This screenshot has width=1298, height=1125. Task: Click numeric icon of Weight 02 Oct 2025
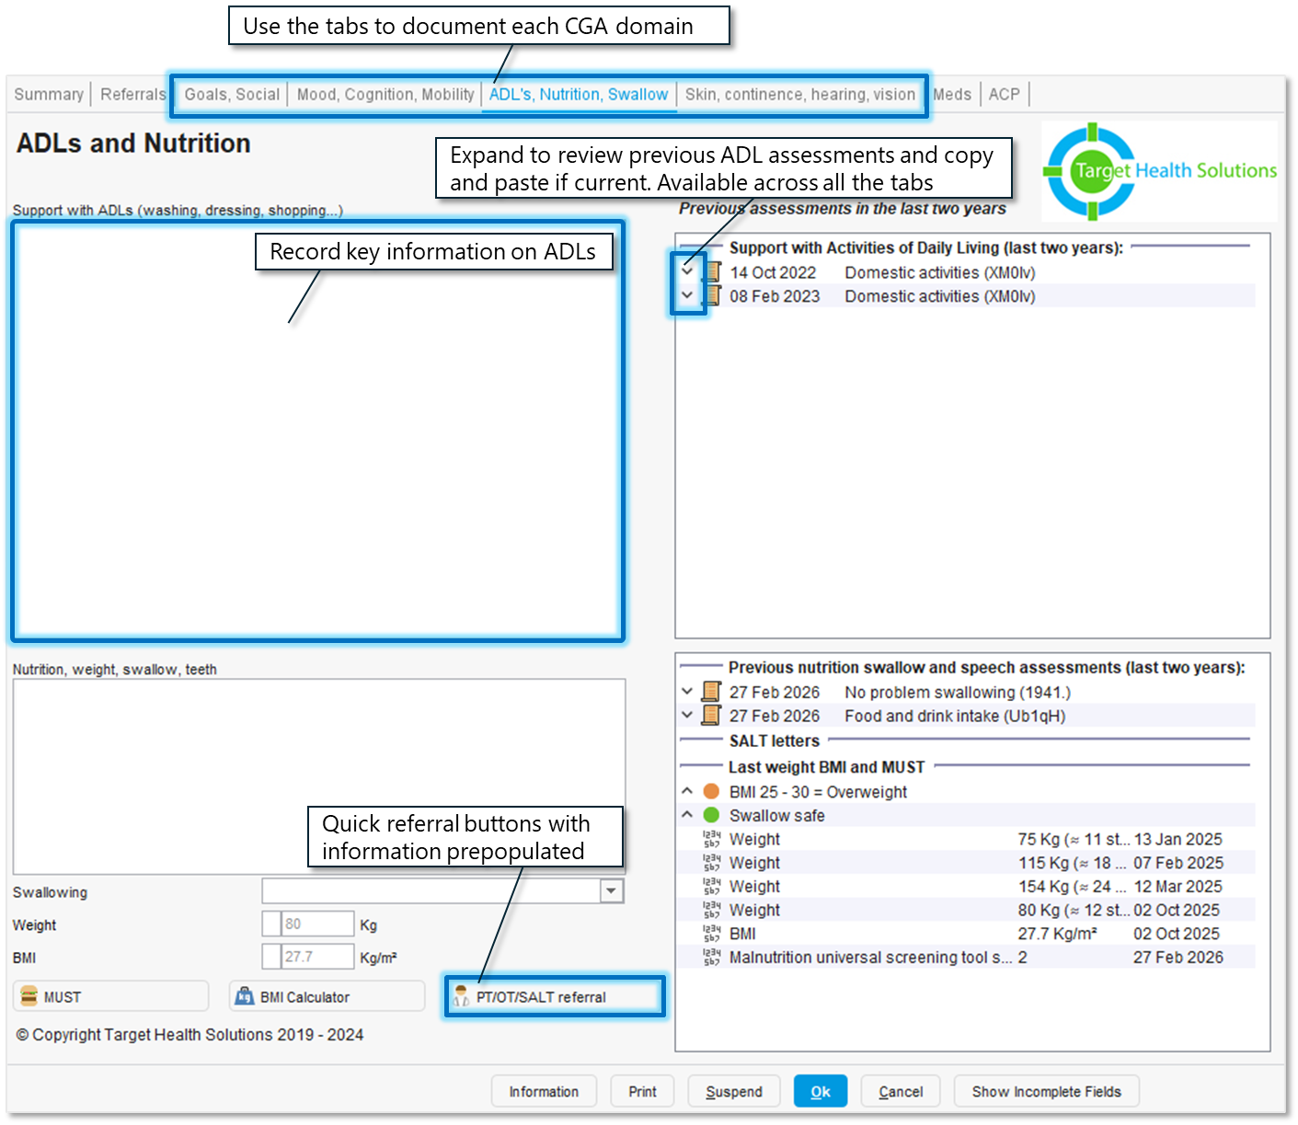tap(712, 910)
